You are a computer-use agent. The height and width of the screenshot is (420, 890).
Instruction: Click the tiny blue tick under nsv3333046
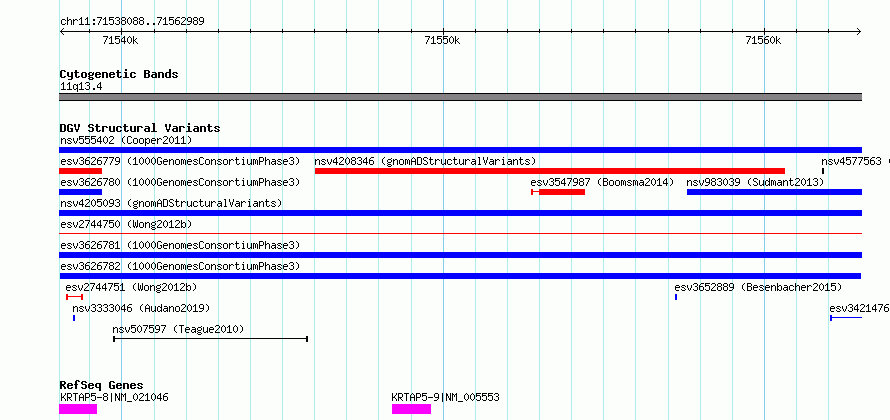(x=74, y=318)
